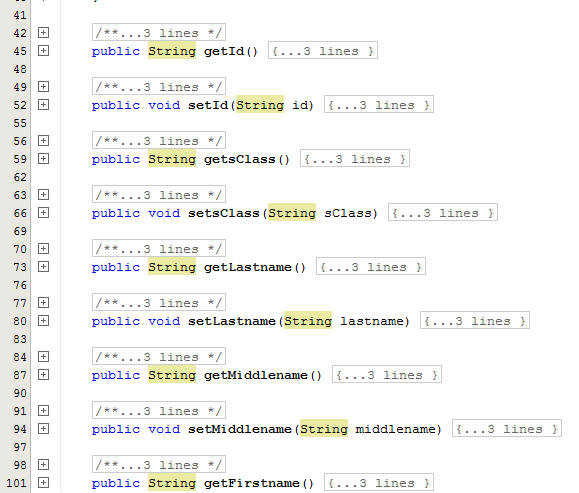Expand the setMiddlename method fold at line 94
Screen dimensions: 579x493
[43, 429]
